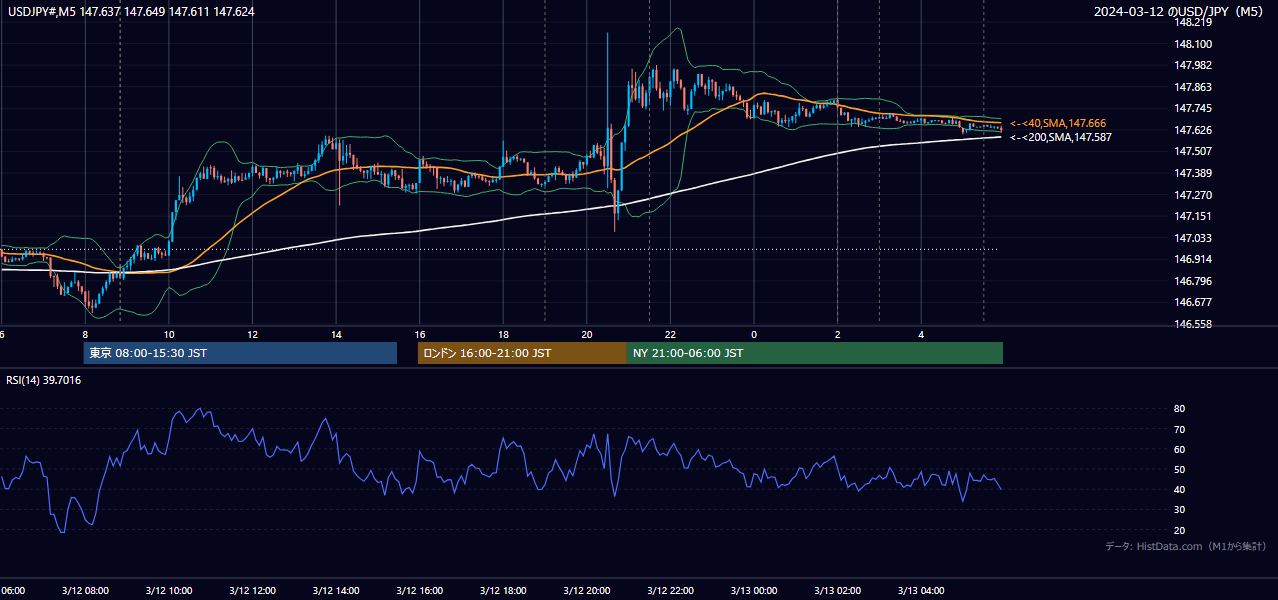Click price axis value 146.558
Viewport: 1278px width, 600px height.
pos(1194,324)
